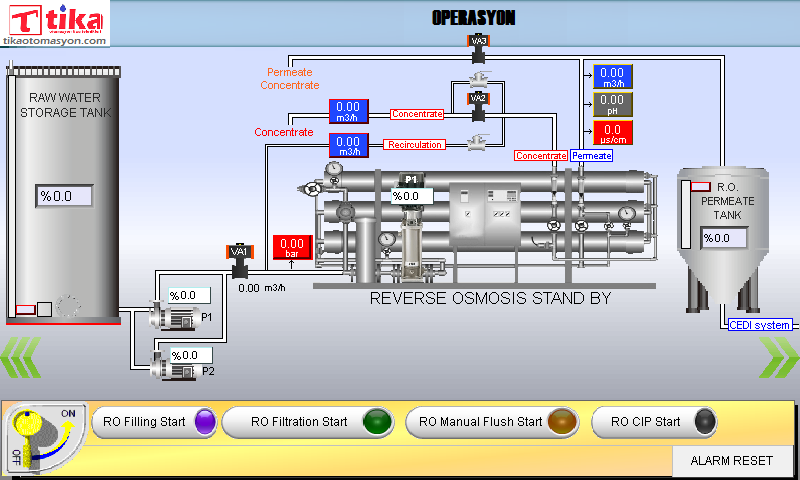Click the red bar pressure display

(x=292, y=248)
